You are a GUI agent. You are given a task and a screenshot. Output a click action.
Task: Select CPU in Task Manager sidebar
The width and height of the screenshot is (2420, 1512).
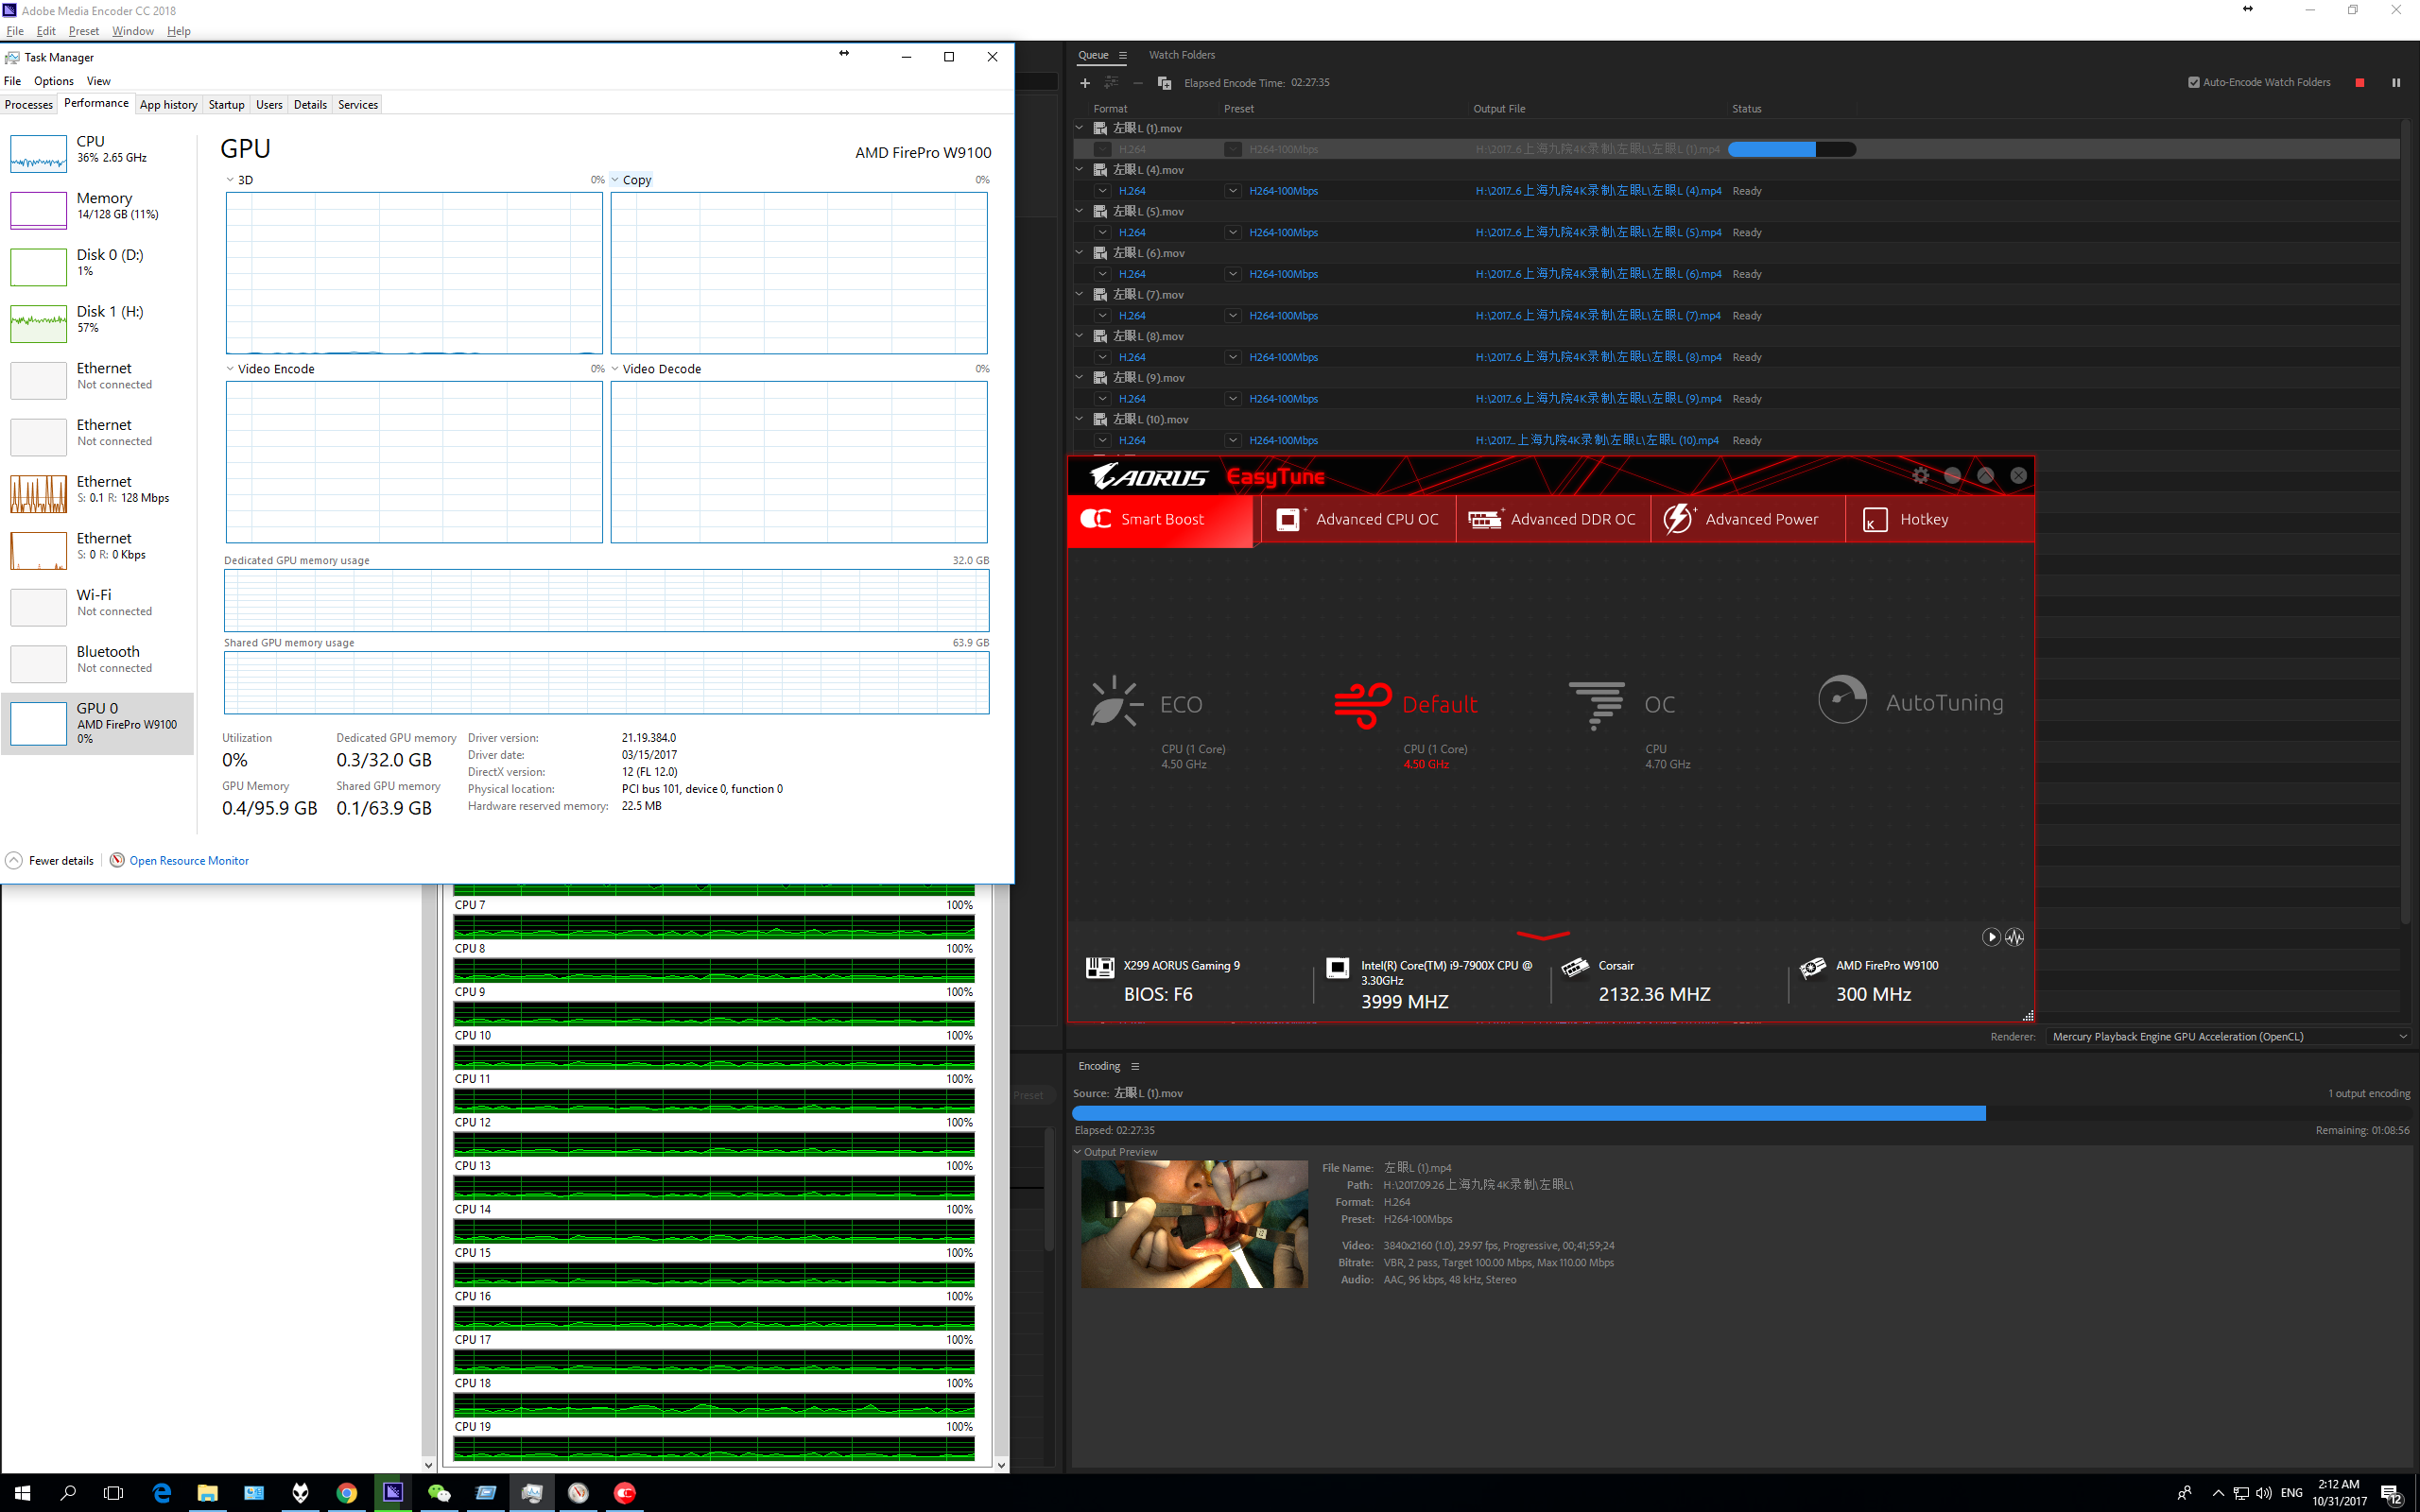[x=97, y=151]
